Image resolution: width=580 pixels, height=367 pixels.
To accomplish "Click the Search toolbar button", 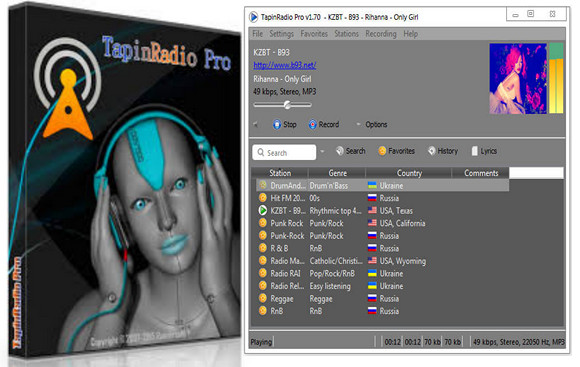I will pos(350,151).
